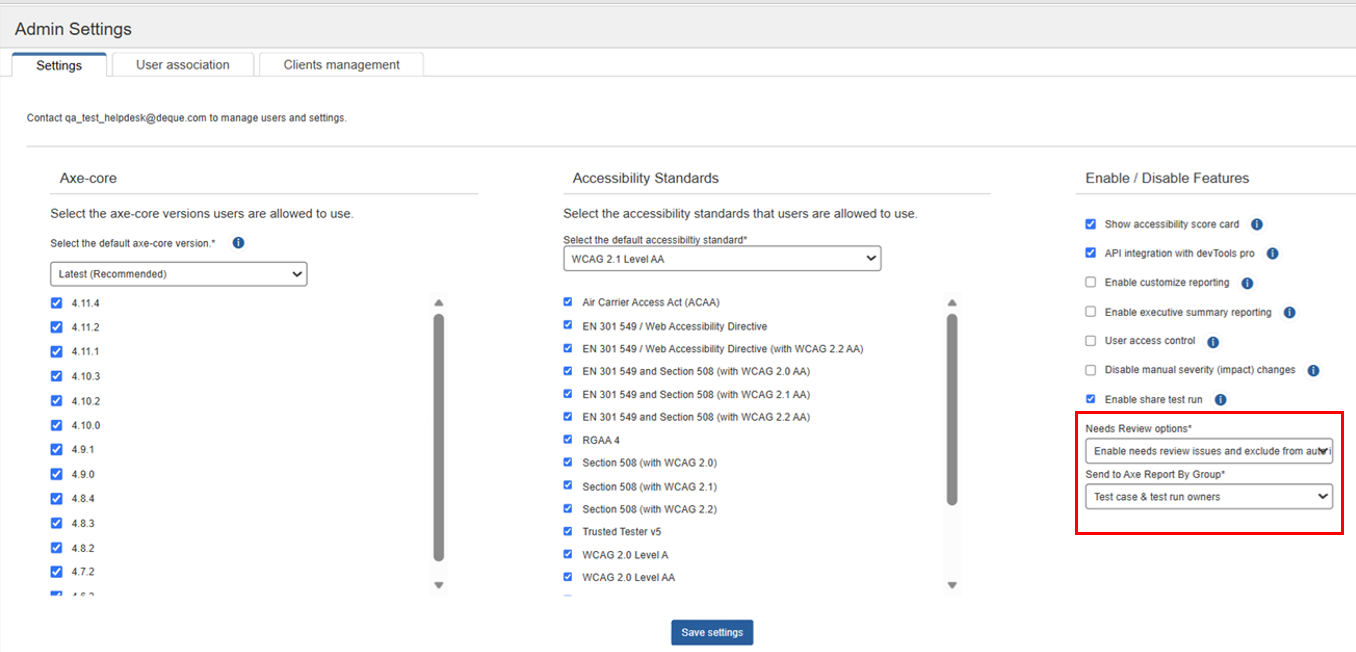Toggle WCAG 2.0 Level AA checkbox
Image resolution: width=1356 pixels, height=652 pixels.
[x=568, y=577]
